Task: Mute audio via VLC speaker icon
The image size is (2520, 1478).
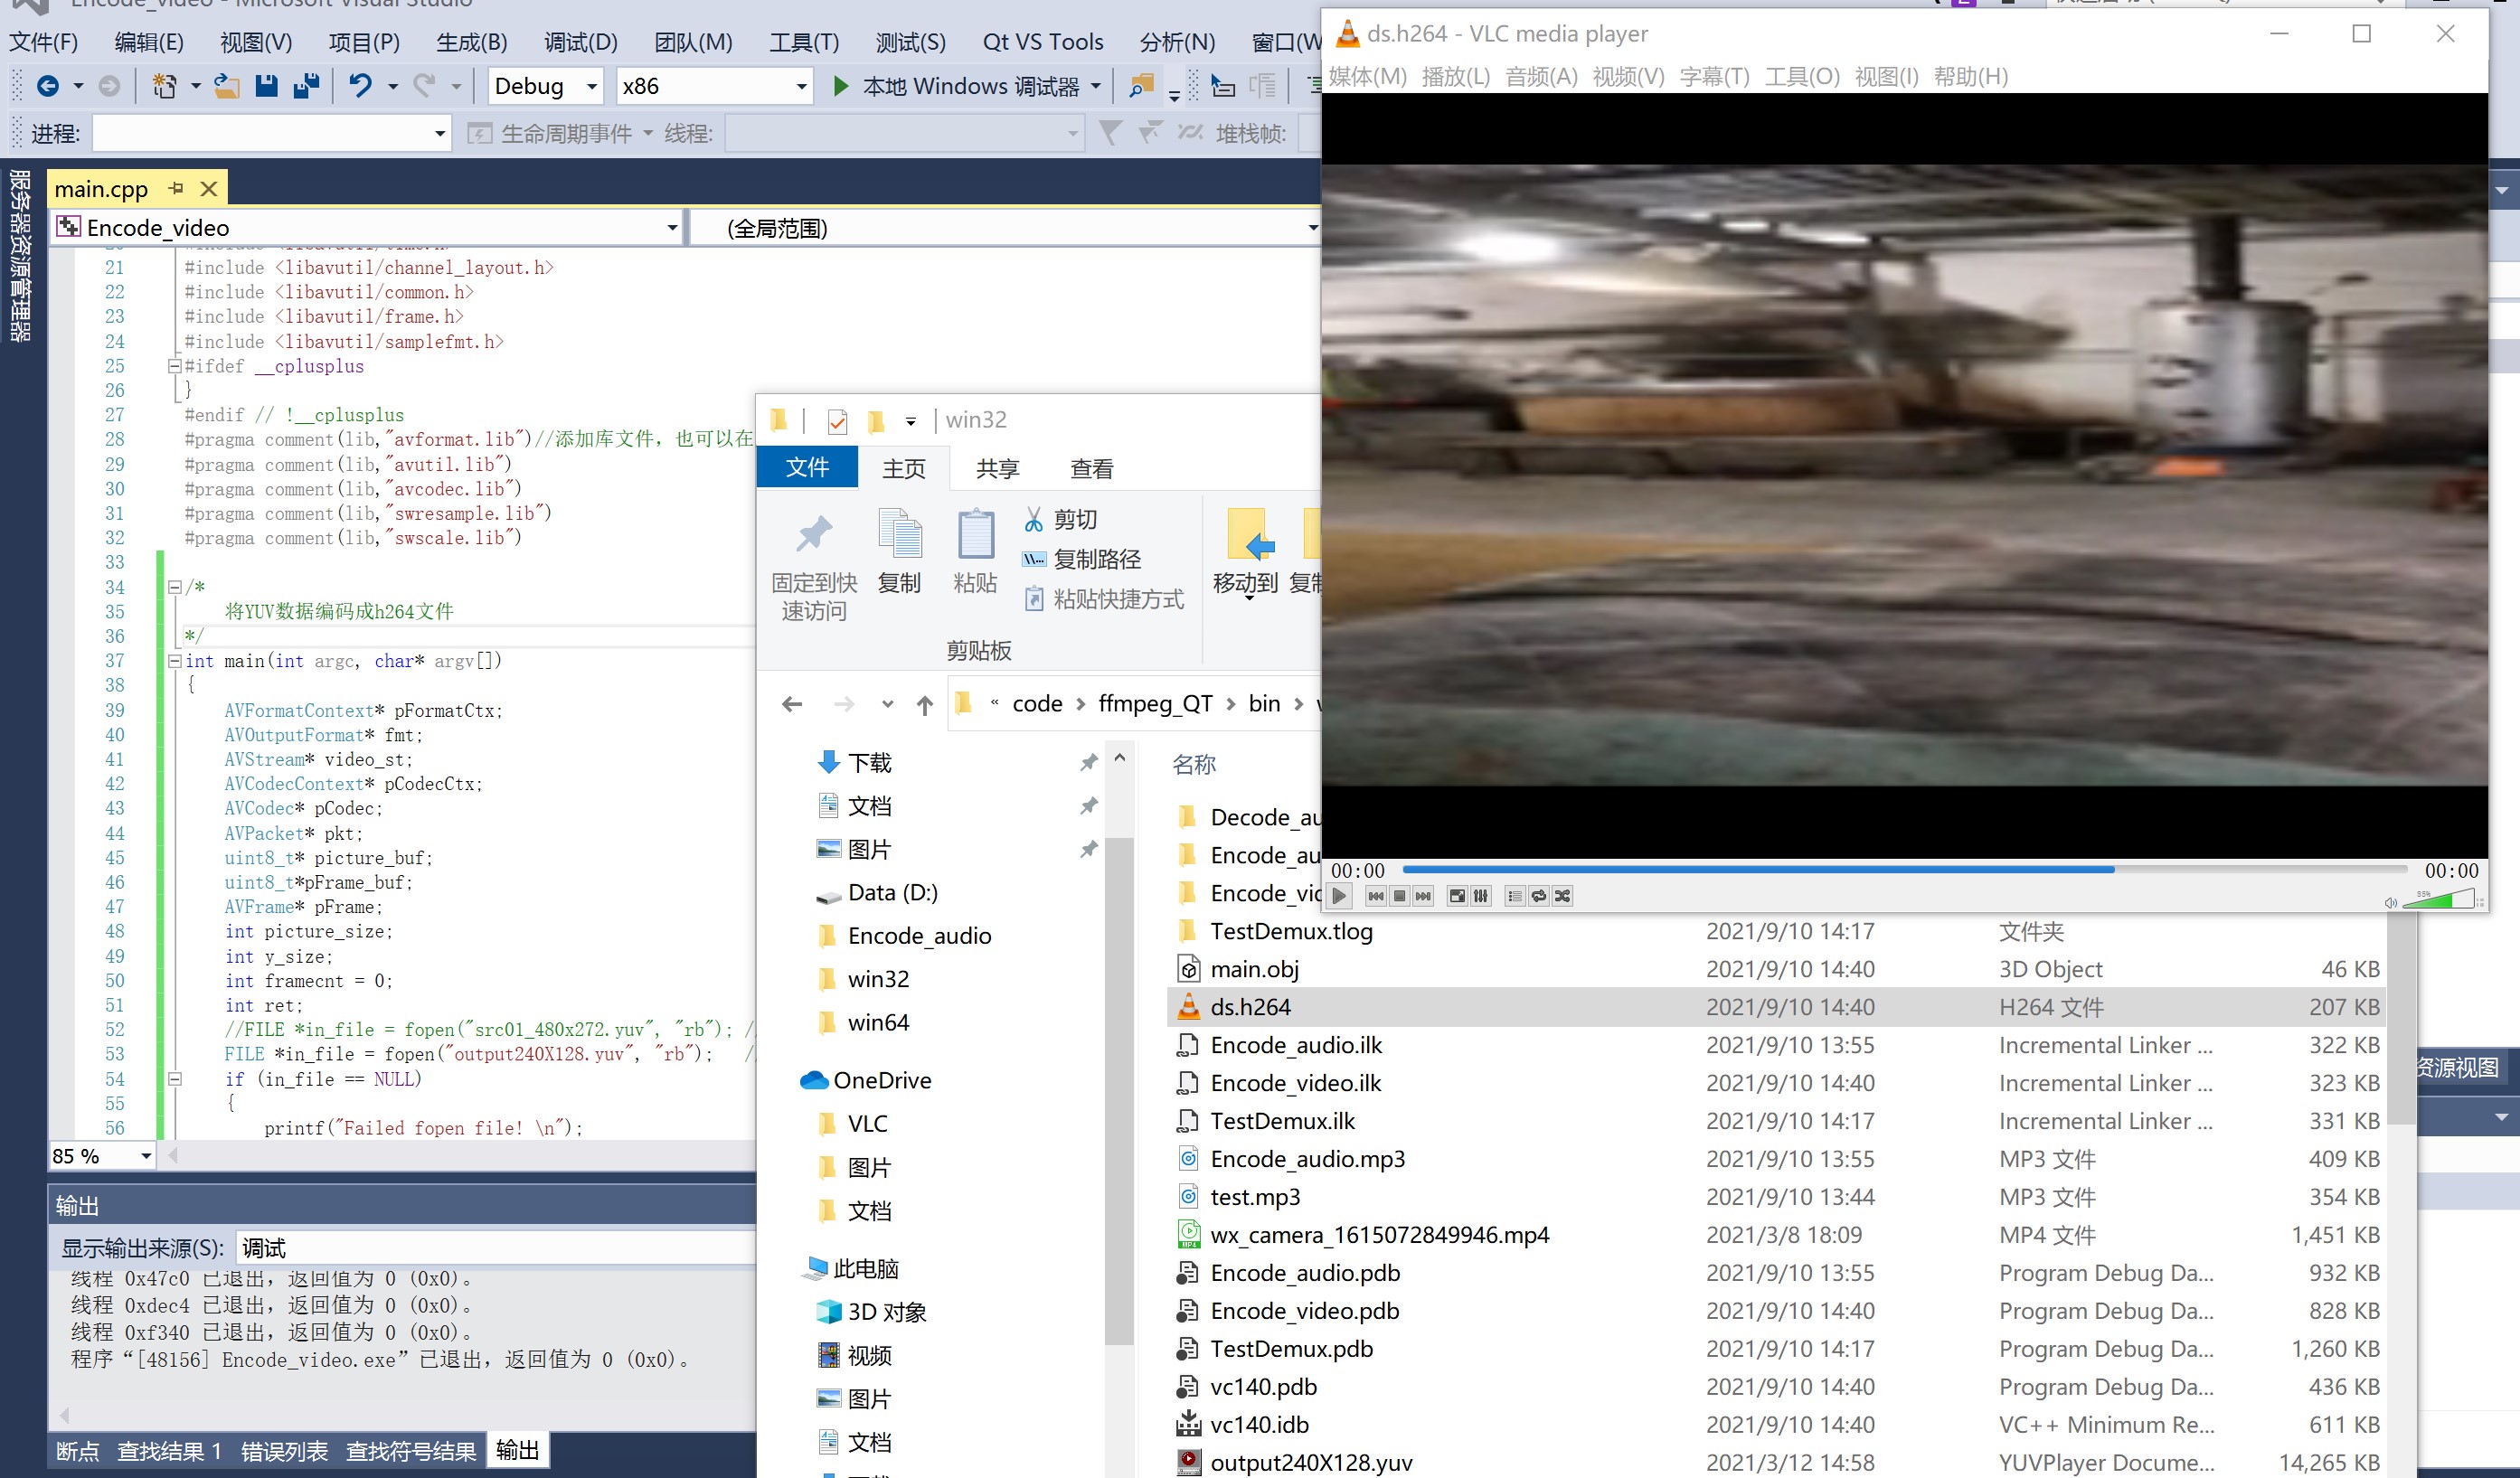Action: coord(2390,902)
